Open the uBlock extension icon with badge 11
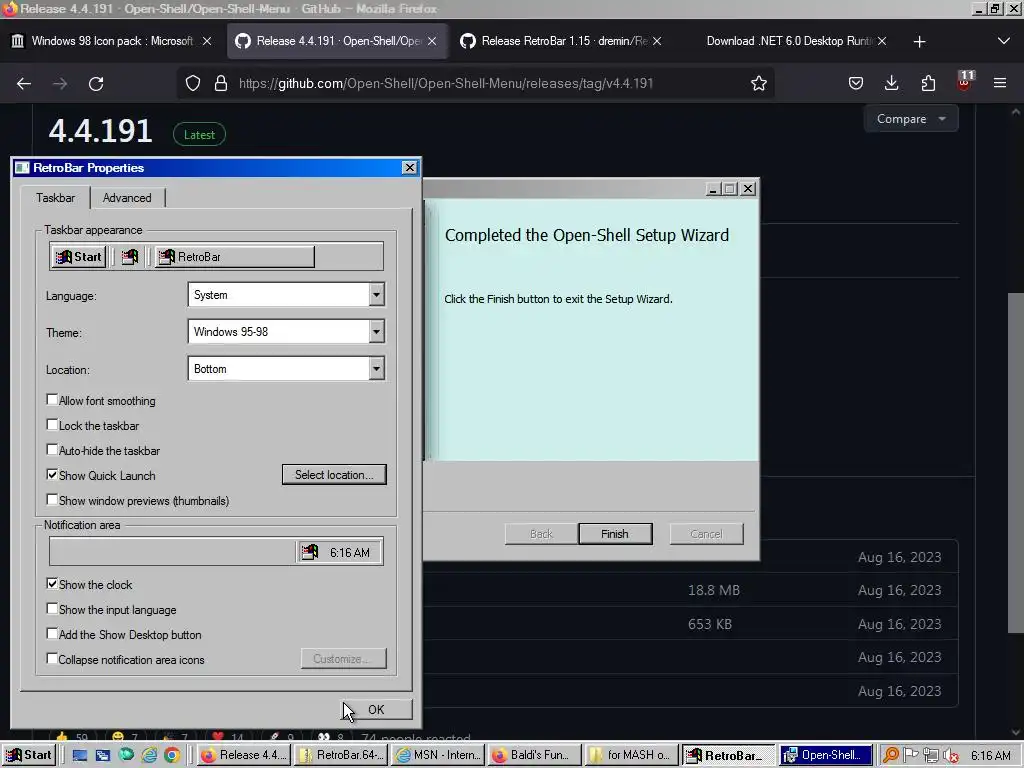The image size is (1024, 768). pyautogui.click(x=965, y=81)
